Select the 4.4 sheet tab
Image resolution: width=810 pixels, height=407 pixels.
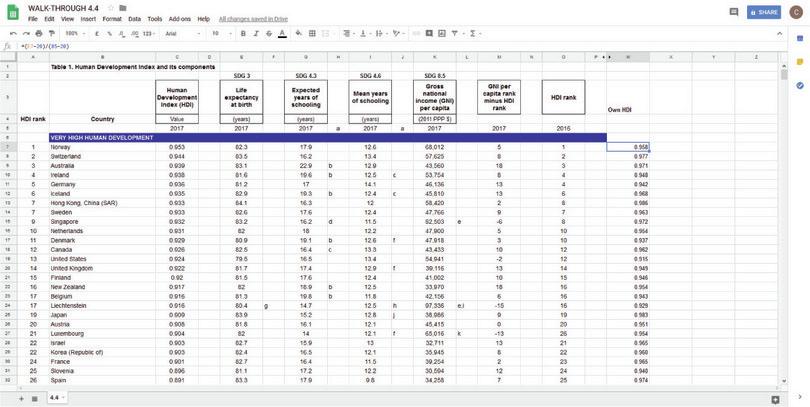click(58, 398)
